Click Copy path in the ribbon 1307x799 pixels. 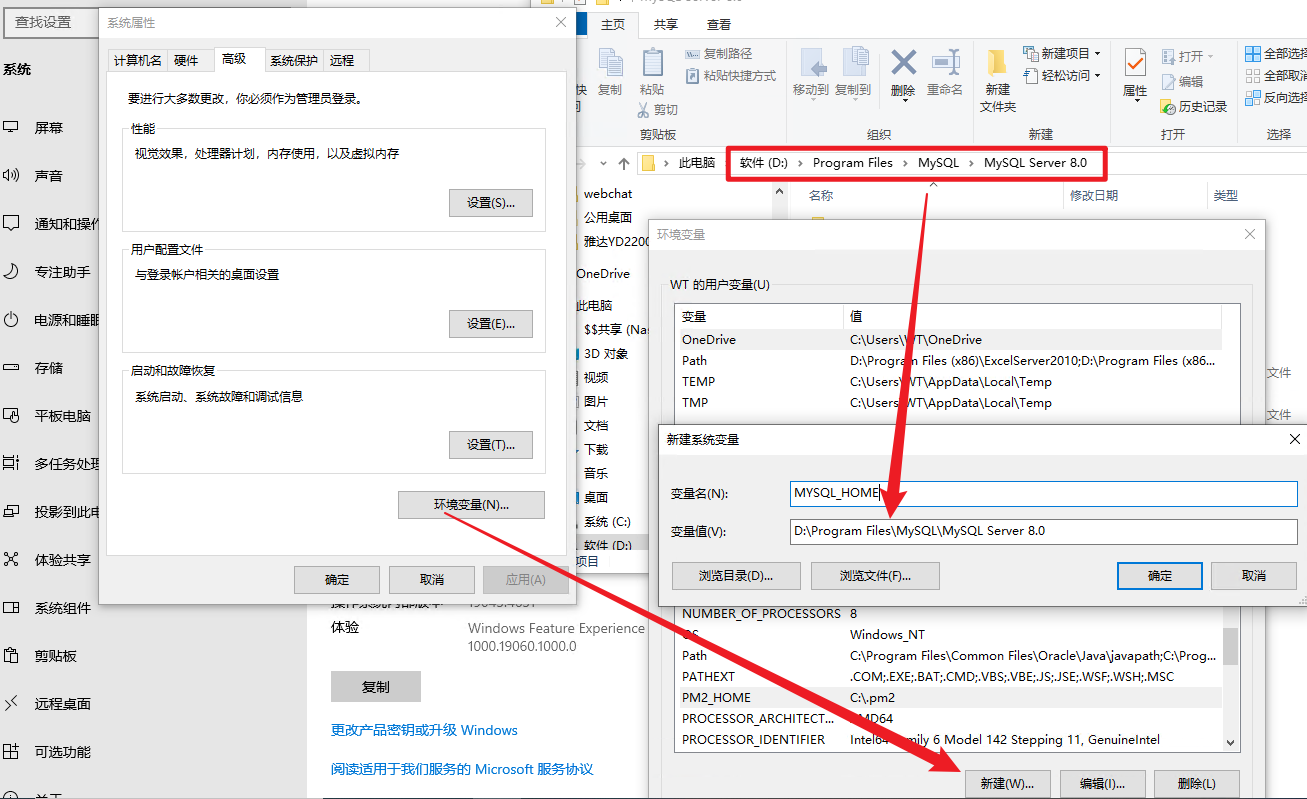coord(720,54)
